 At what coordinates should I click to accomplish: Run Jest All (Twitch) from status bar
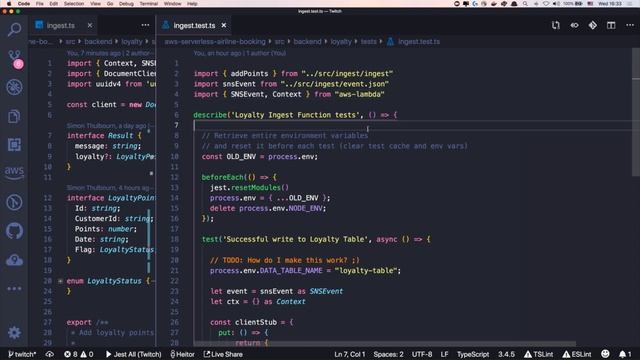(x=133, y=354)
